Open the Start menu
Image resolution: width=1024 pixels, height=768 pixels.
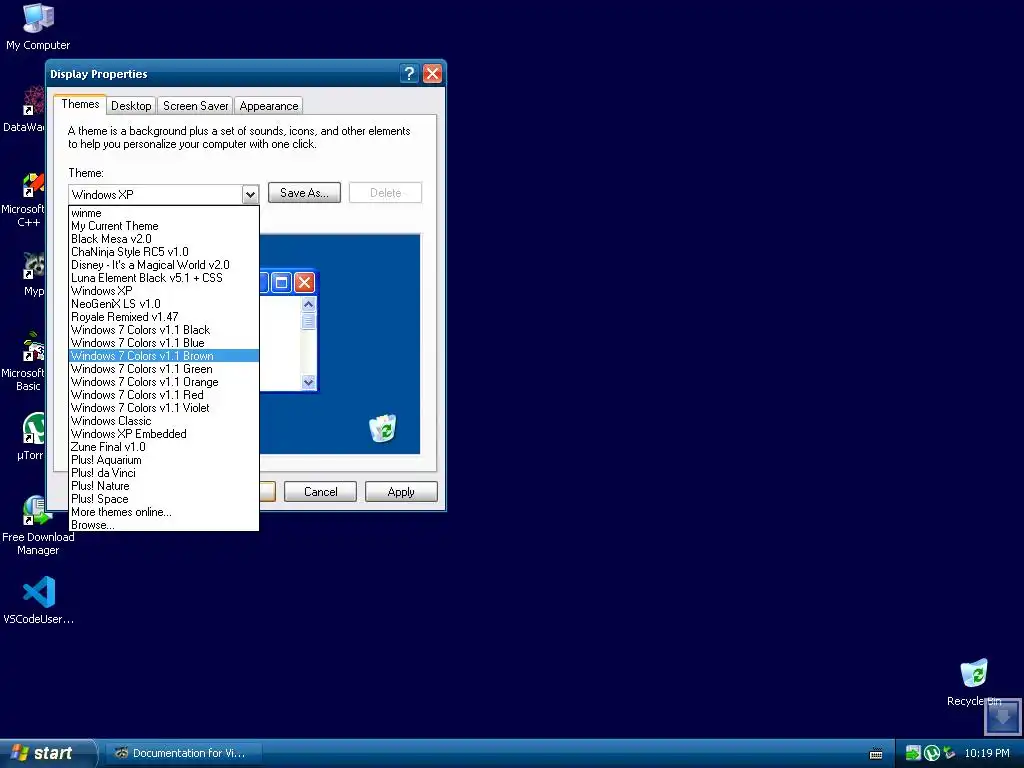click(46, 753)
